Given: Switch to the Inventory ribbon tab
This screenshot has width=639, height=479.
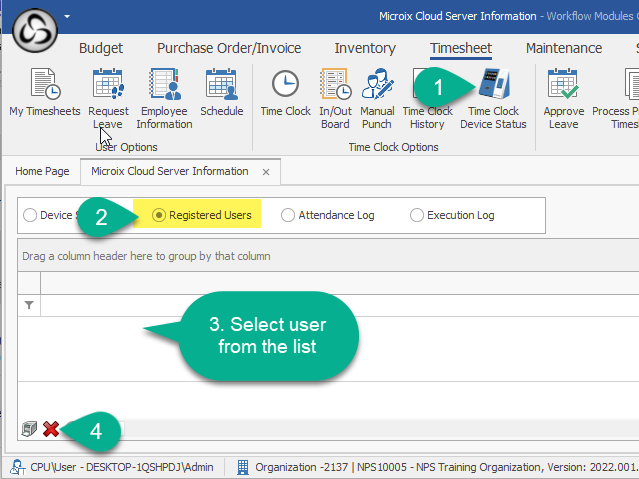Looking at the screenshot, I should 364,48.
